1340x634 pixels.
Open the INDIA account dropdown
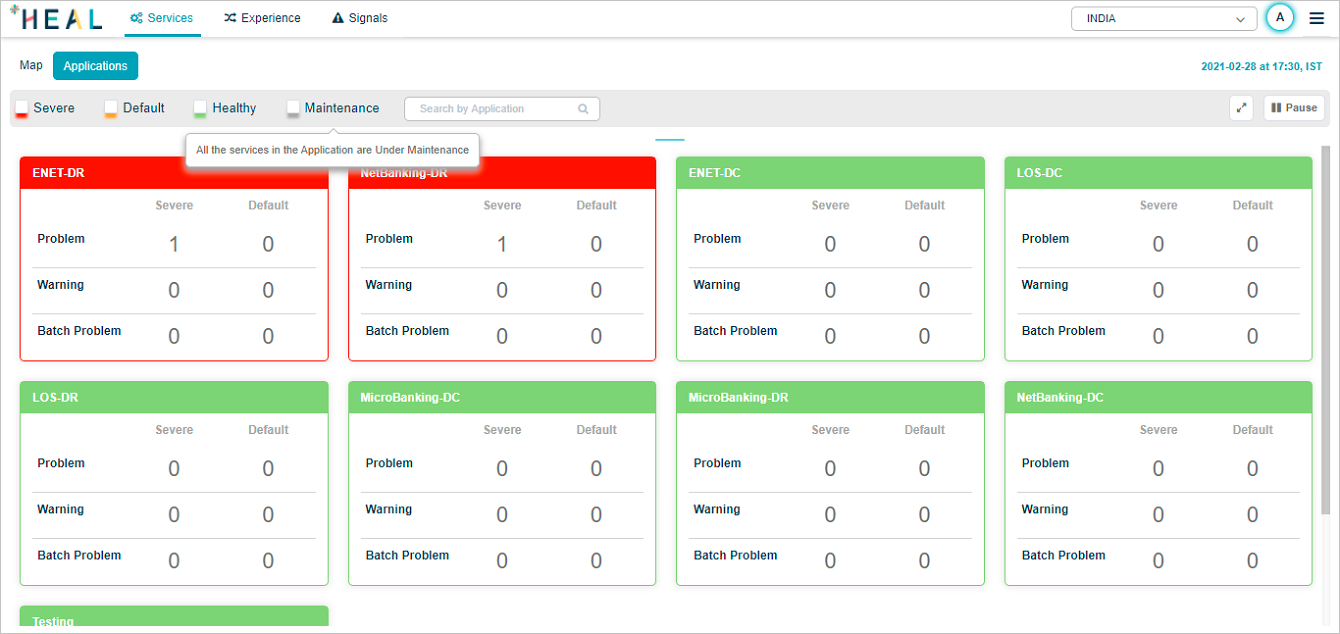coord(1163,19)
